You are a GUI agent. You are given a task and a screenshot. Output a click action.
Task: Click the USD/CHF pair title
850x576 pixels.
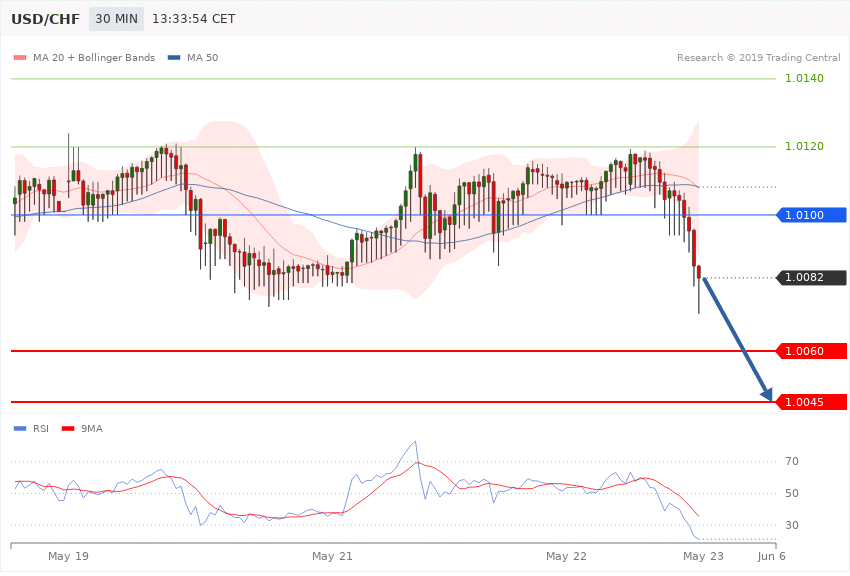tap(46, 19)
